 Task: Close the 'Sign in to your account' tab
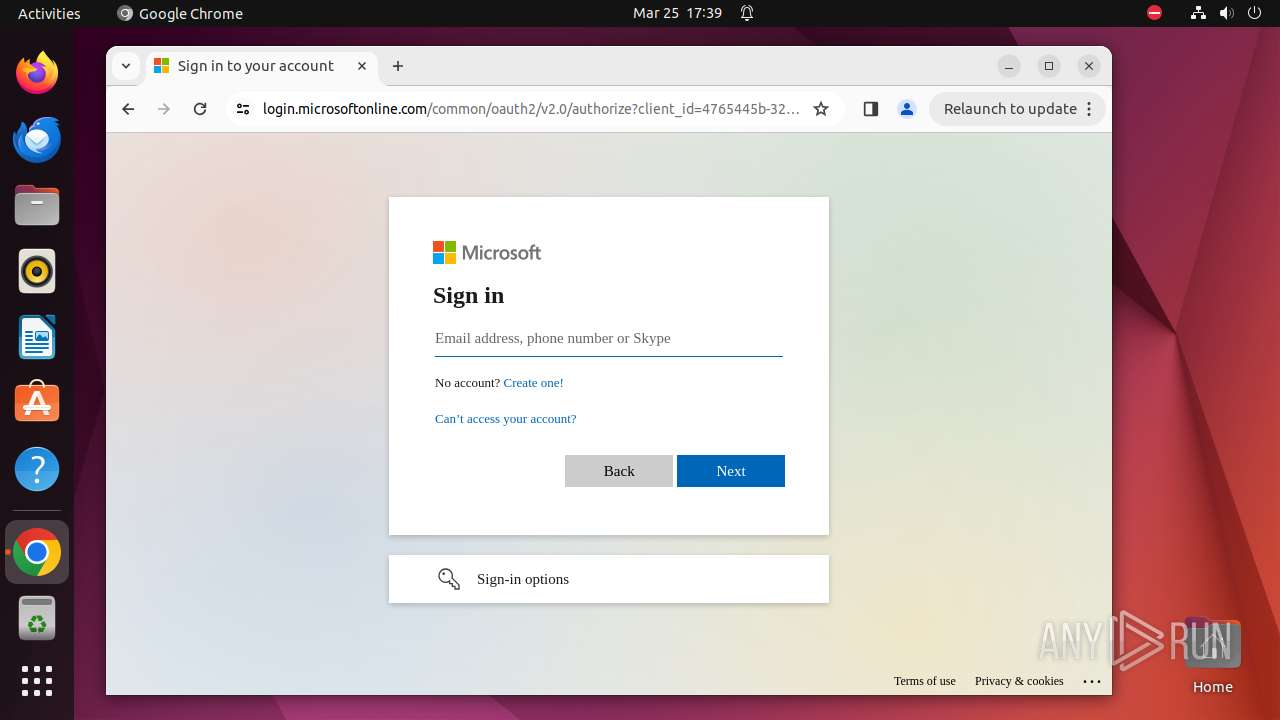tap(362, 66)
